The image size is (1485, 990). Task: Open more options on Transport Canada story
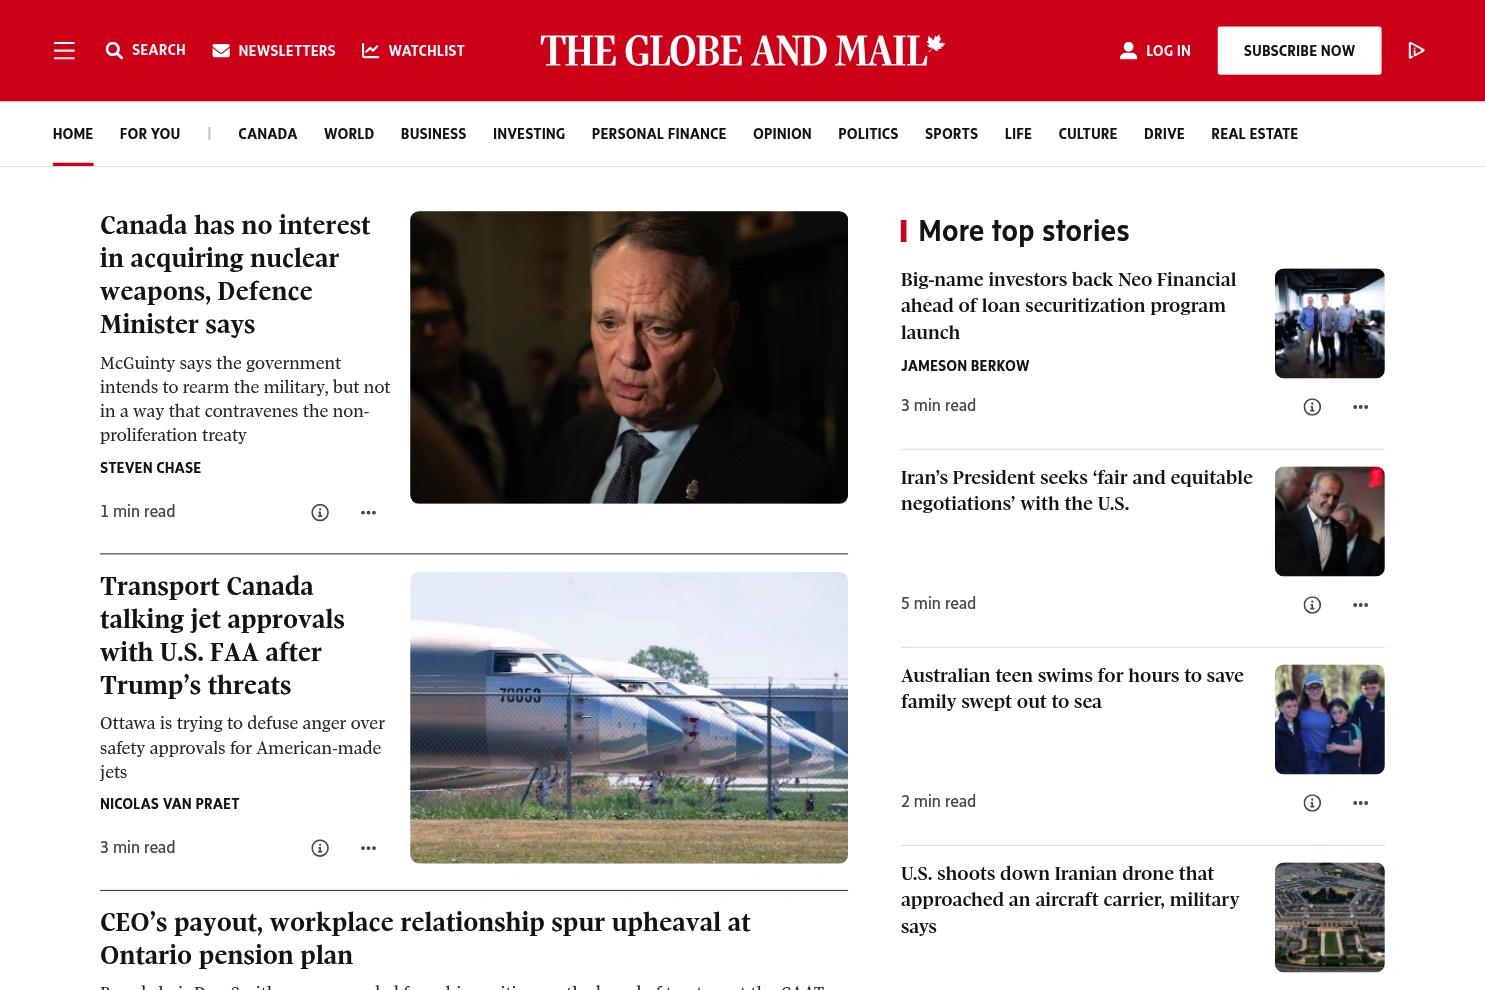pyautogui.click(x=368, y=848)
